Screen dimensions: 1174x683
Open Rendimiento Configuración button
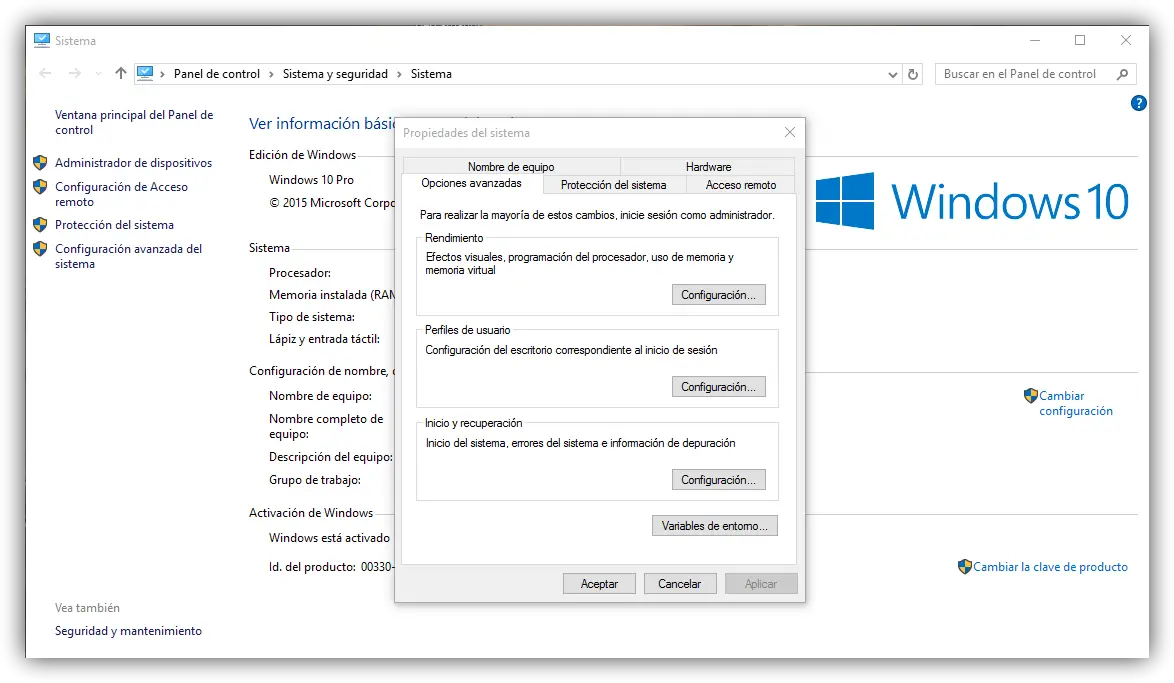click(x=718, y=295)
